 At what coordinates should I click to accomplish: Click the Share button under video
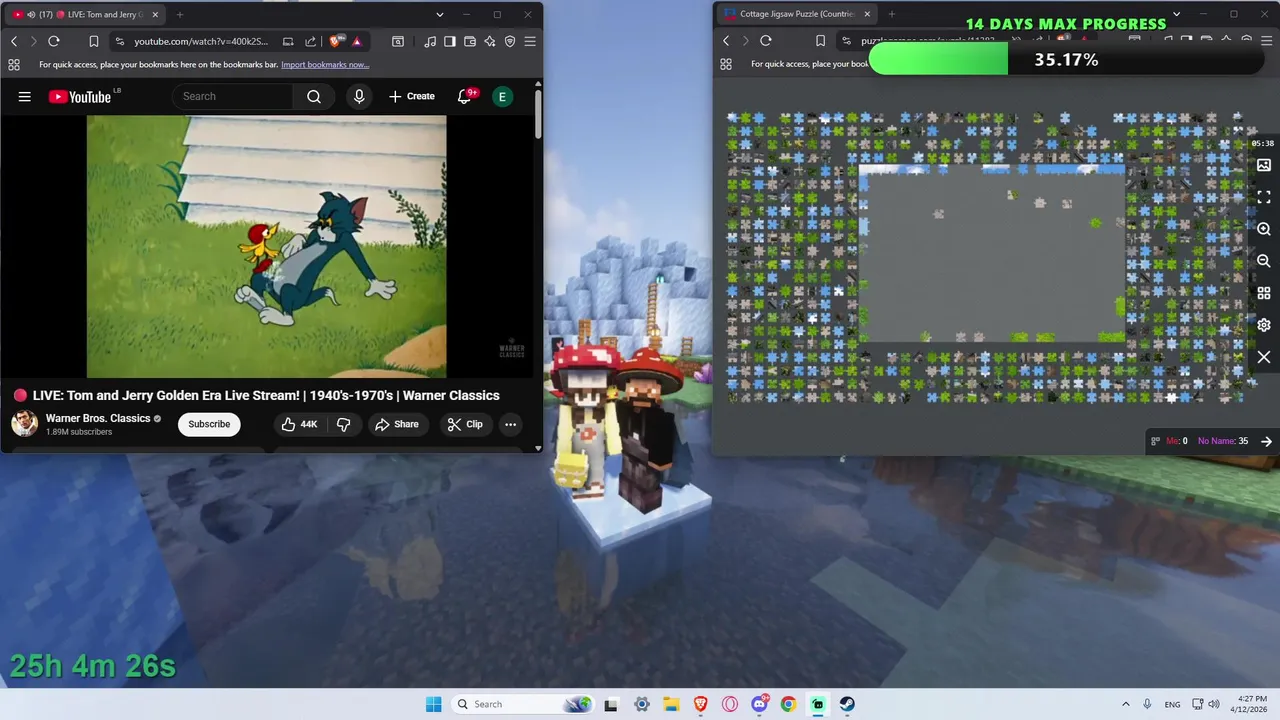(x=397, y=424)
